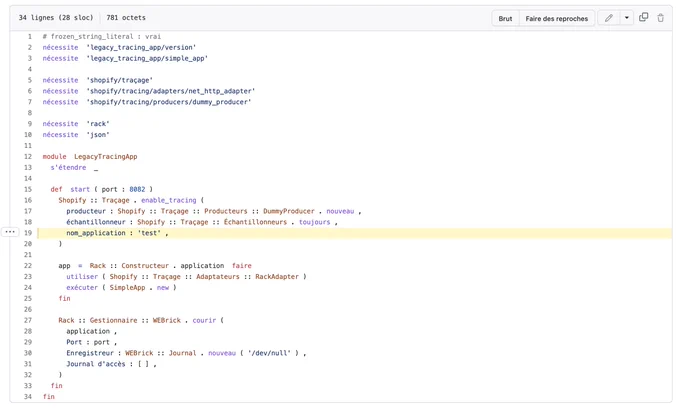Click the 'Enregistreur' key on line 30
Viewport: 680px width, 417px height.
click(x=90, y=353)
